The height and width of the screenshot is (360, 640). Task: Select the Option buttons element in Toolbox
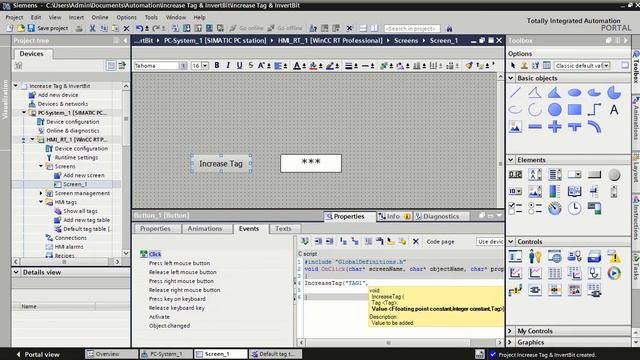(x=535, y=208)
